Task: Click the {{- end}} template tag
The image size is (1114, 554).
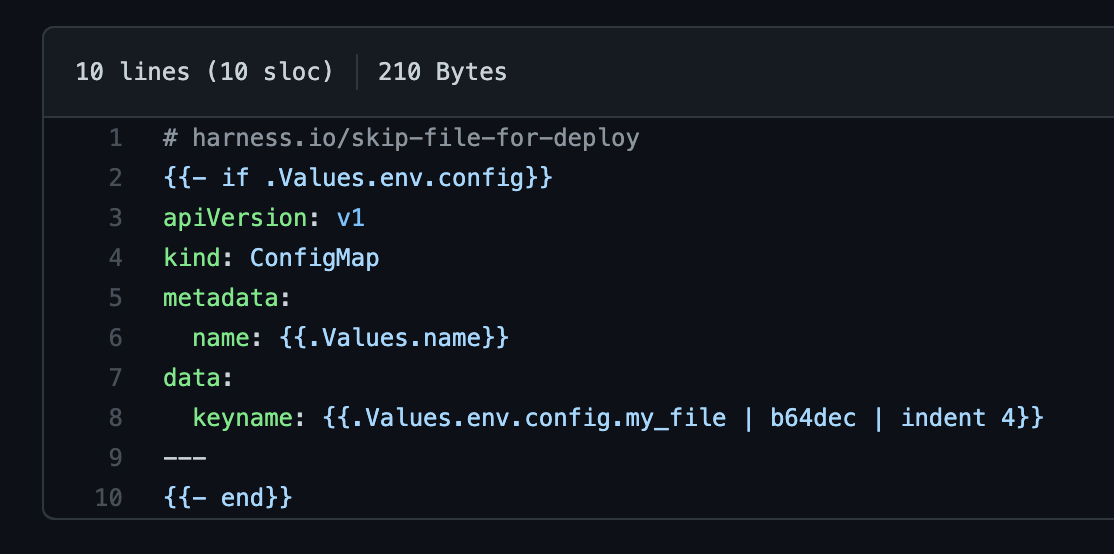Action: tap(228, 498)
